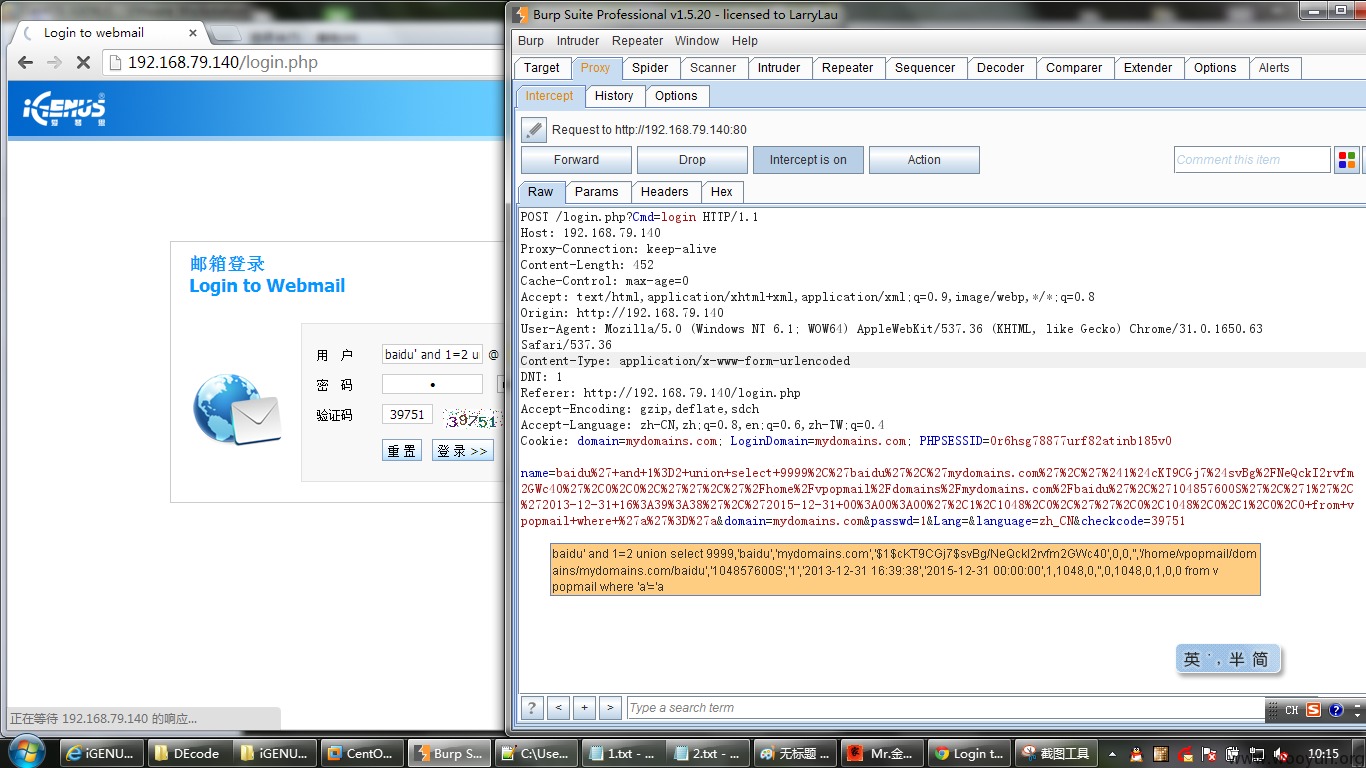Open Proxy Options sub-tab

pos(677,96)
